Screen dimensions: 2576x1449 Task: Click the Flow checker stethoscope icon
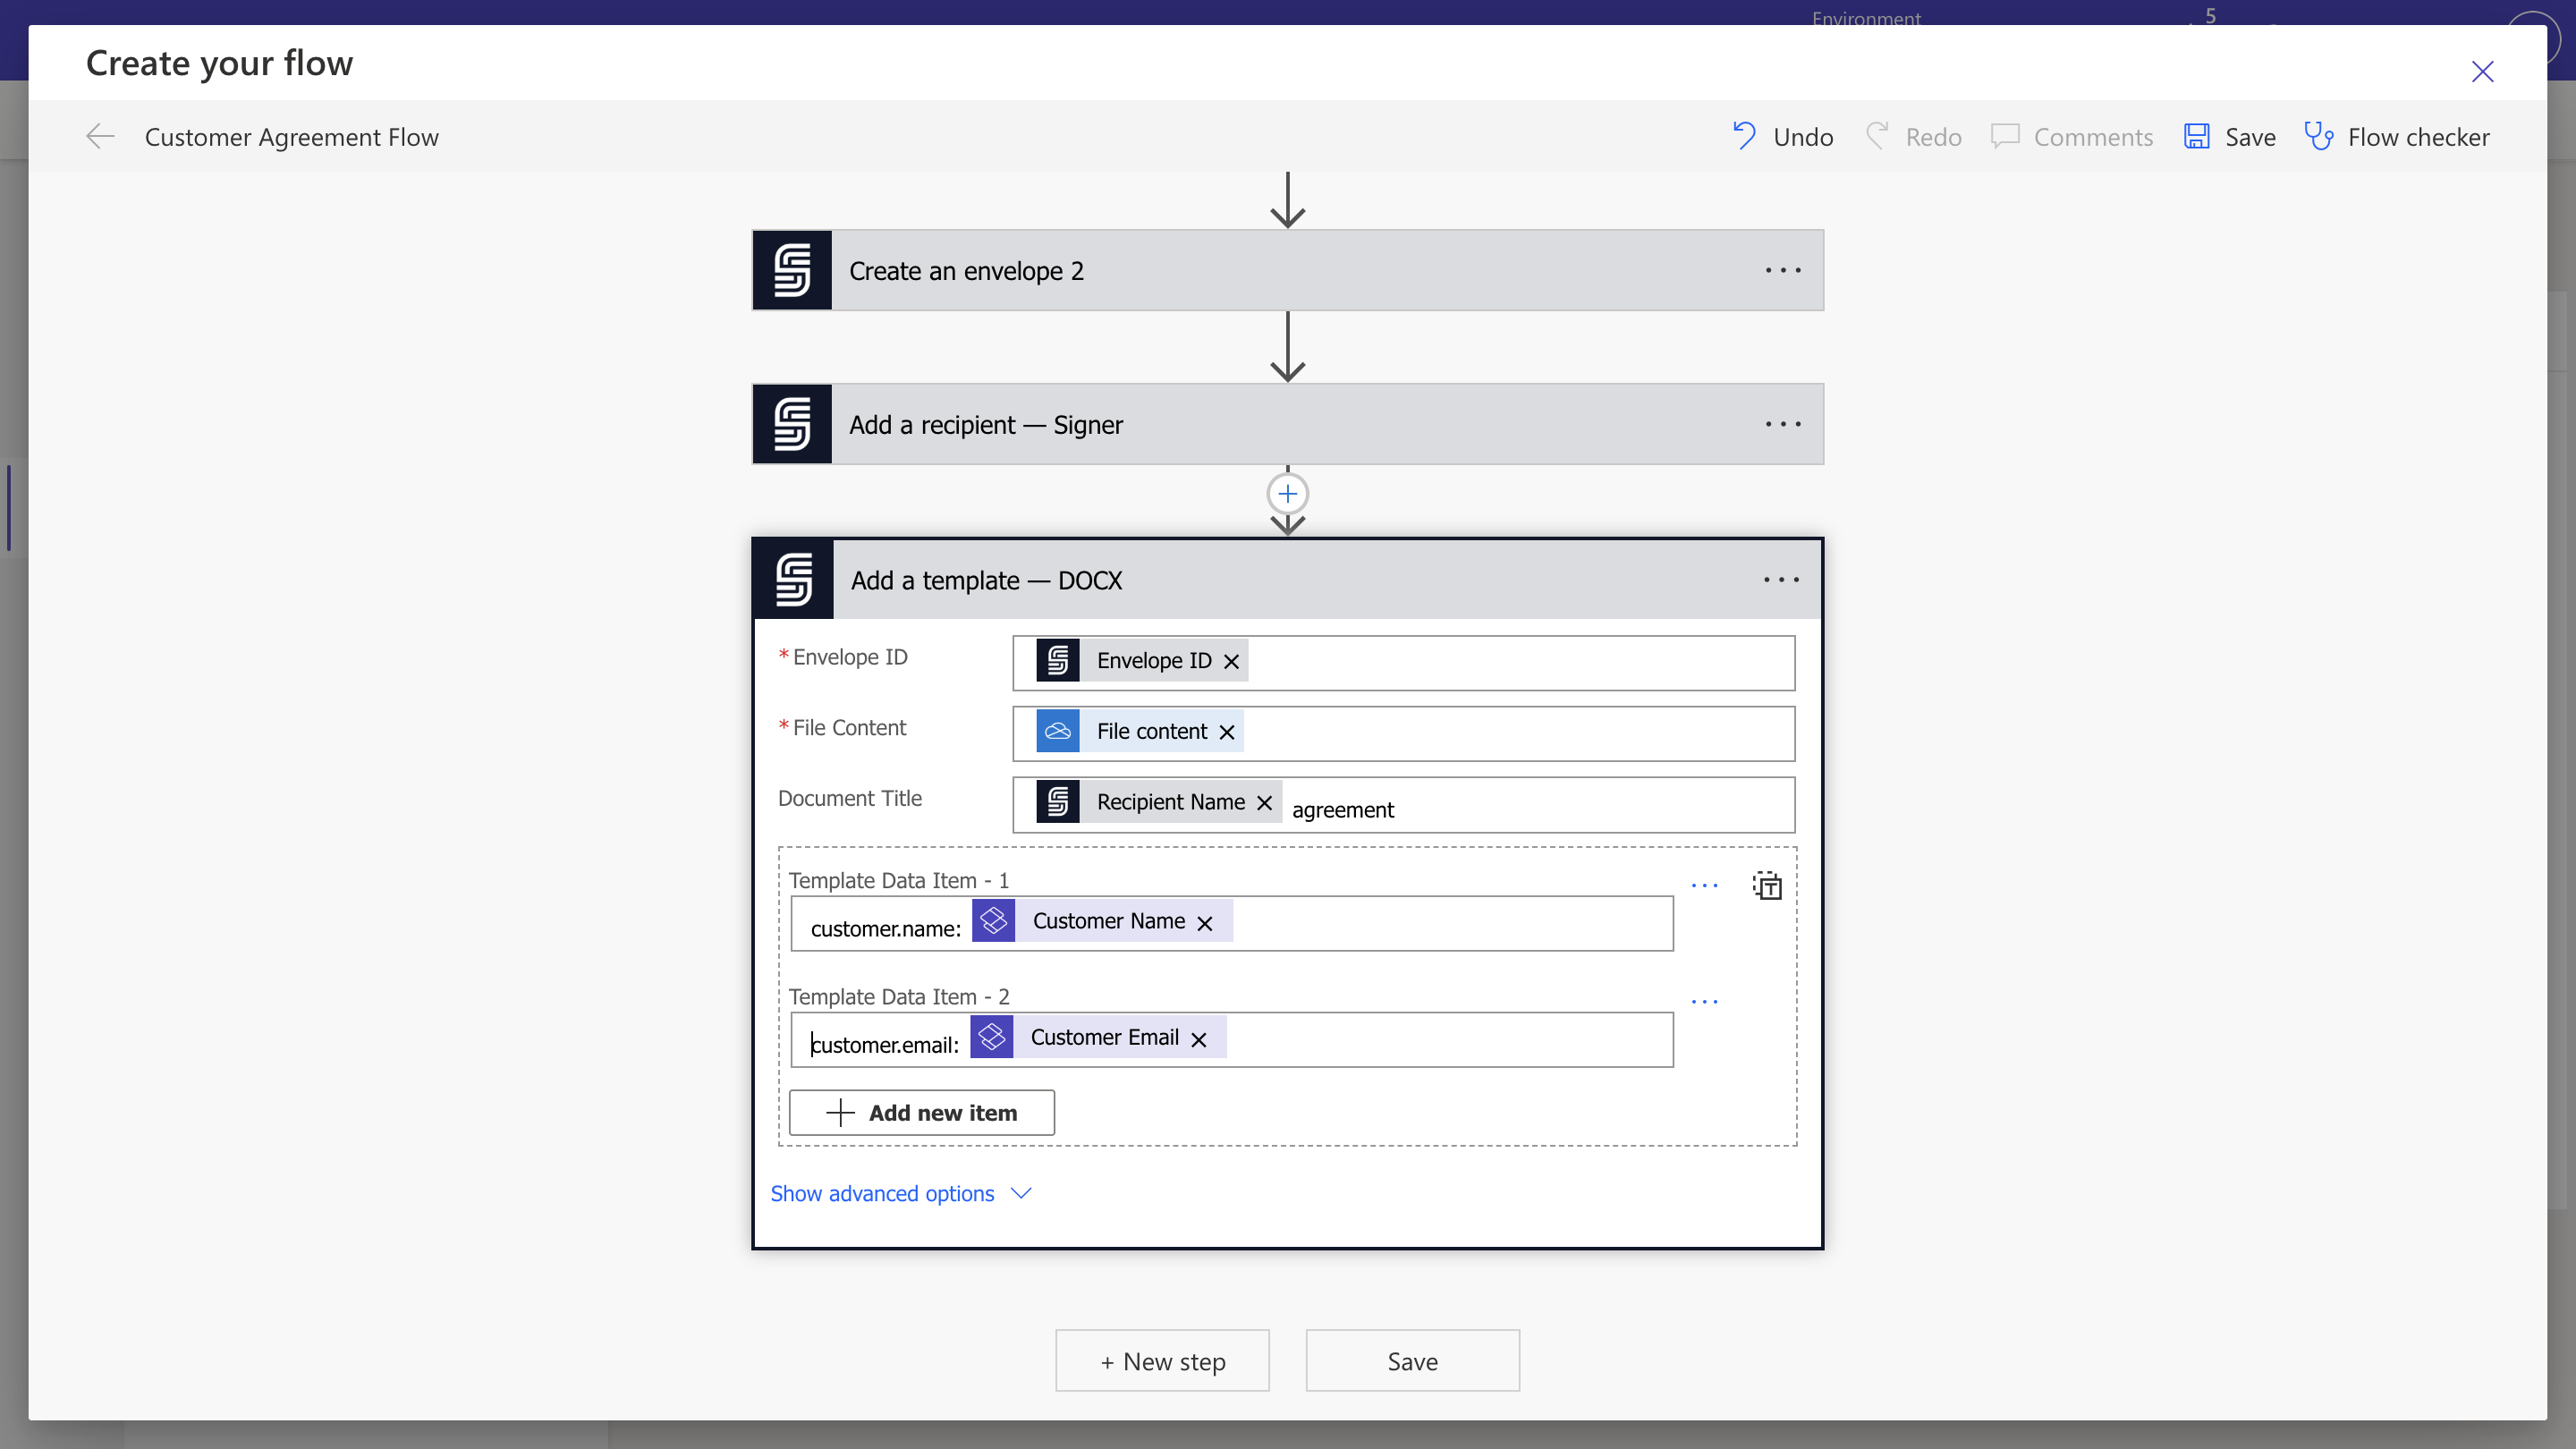[2318, 136]
